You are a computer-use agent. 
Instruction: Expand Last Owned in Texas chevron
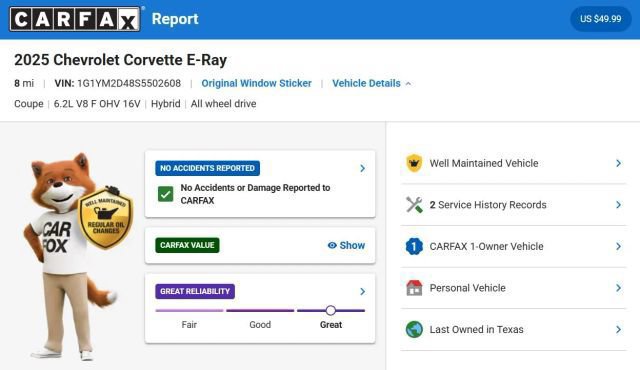[x=618, y=330]
